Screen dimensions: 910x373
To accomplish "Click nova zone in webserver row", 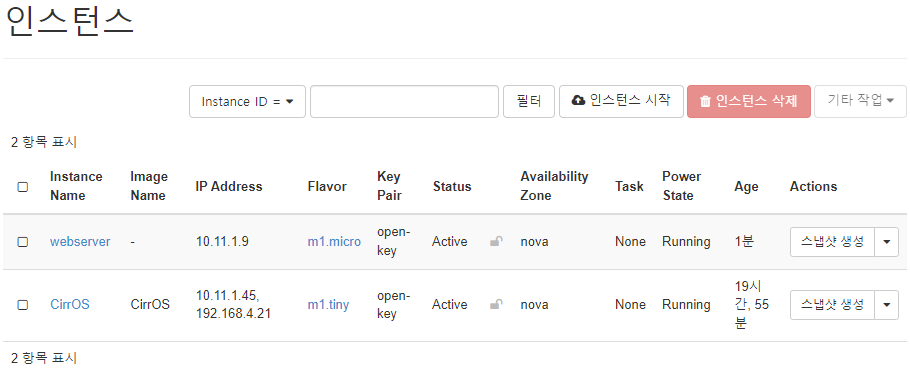I will pyautogui.click(x=534, y=241).
